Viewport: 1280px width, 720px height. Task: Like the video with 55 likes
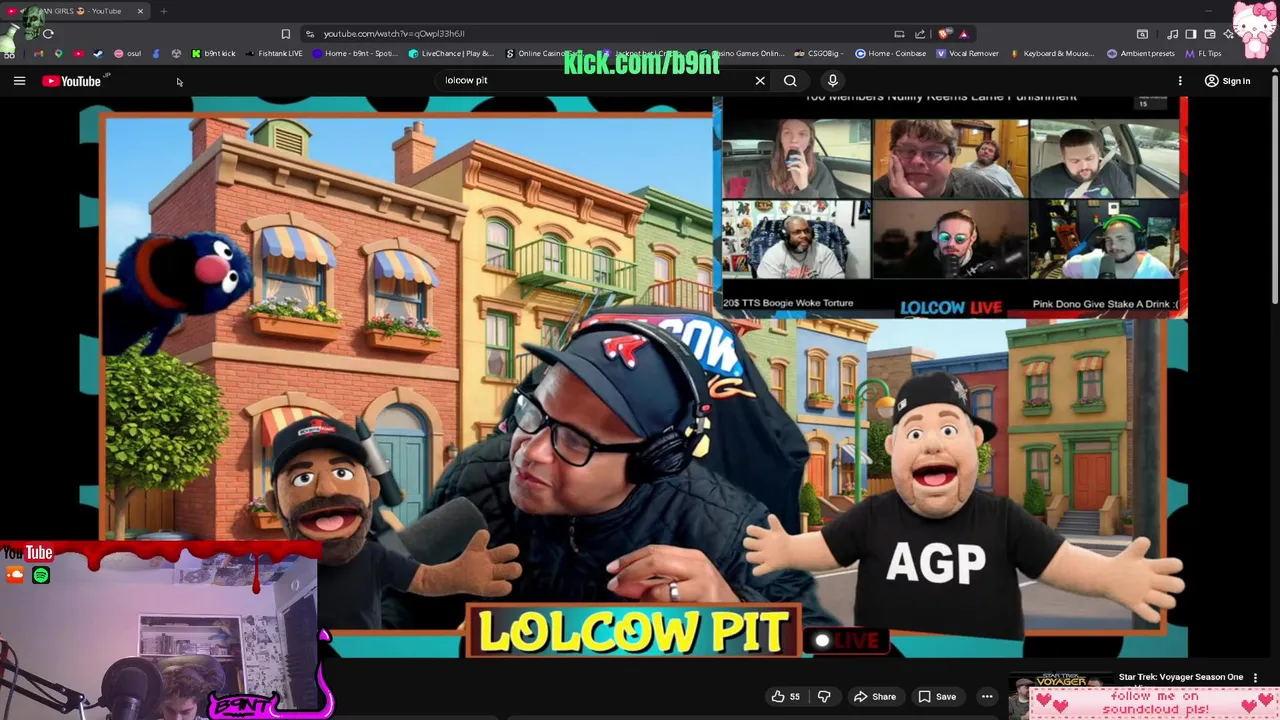click(x=785, y=697)
